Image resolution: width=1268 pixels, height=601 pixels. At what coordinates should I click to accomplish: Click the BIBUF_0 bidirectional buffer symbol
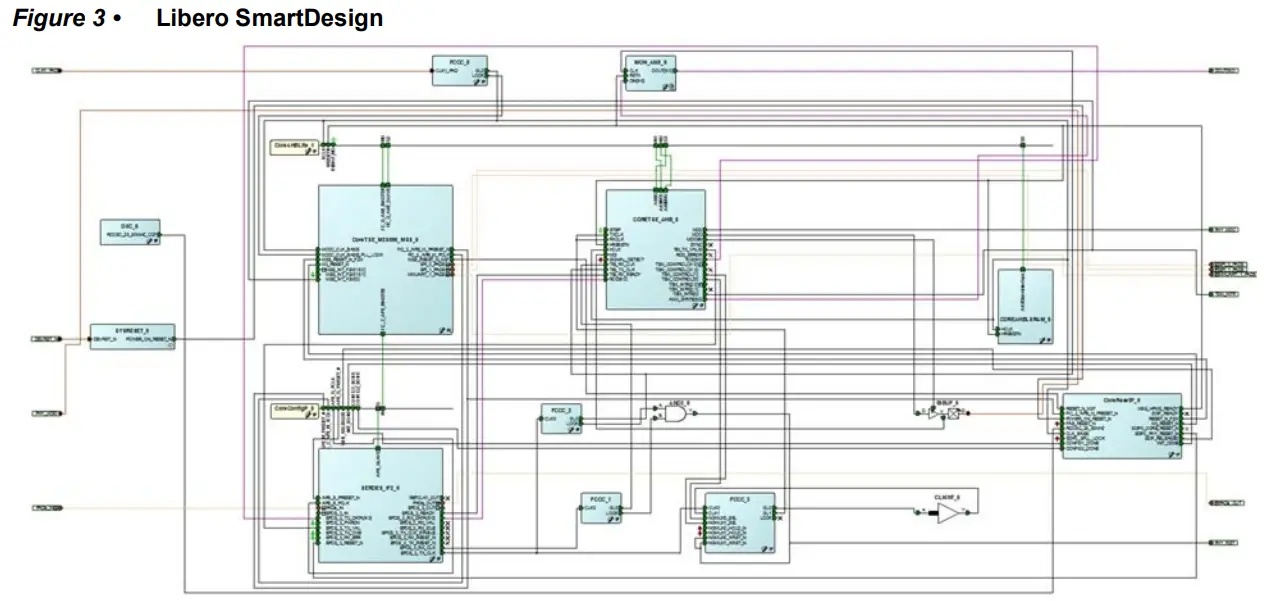click(952, 412)
